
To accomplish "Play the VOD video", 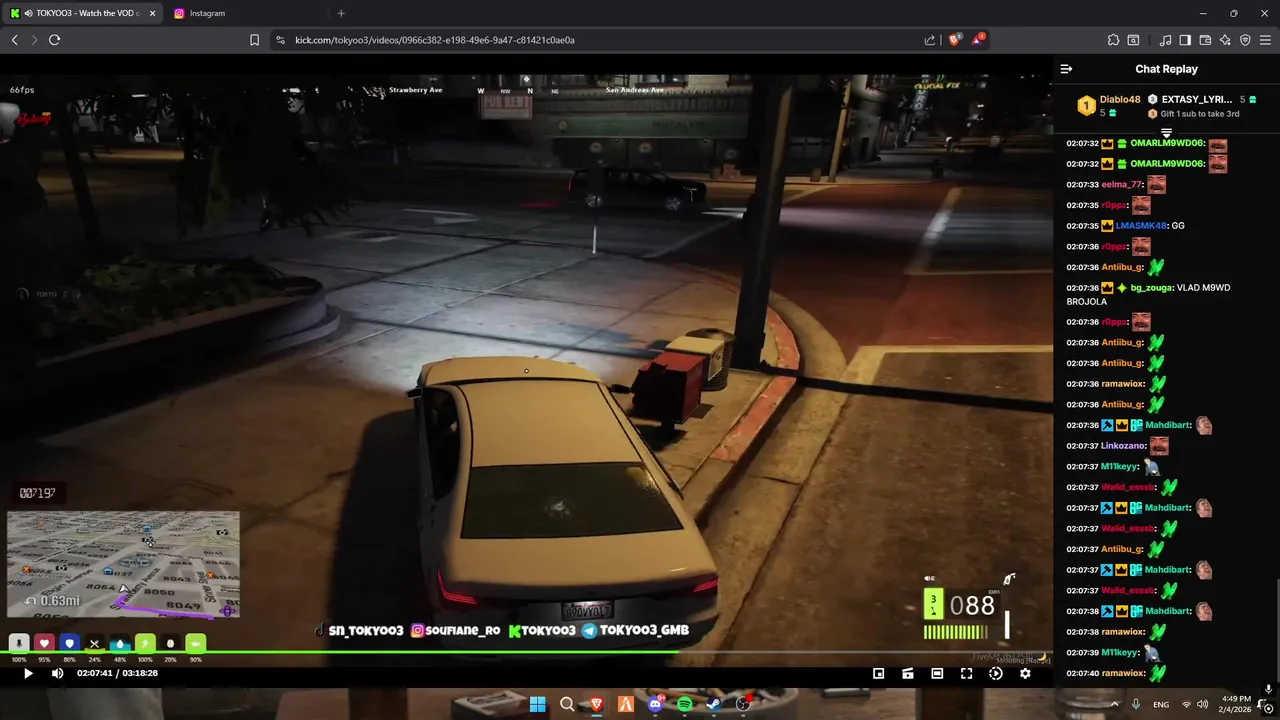I will coord(28,674).
